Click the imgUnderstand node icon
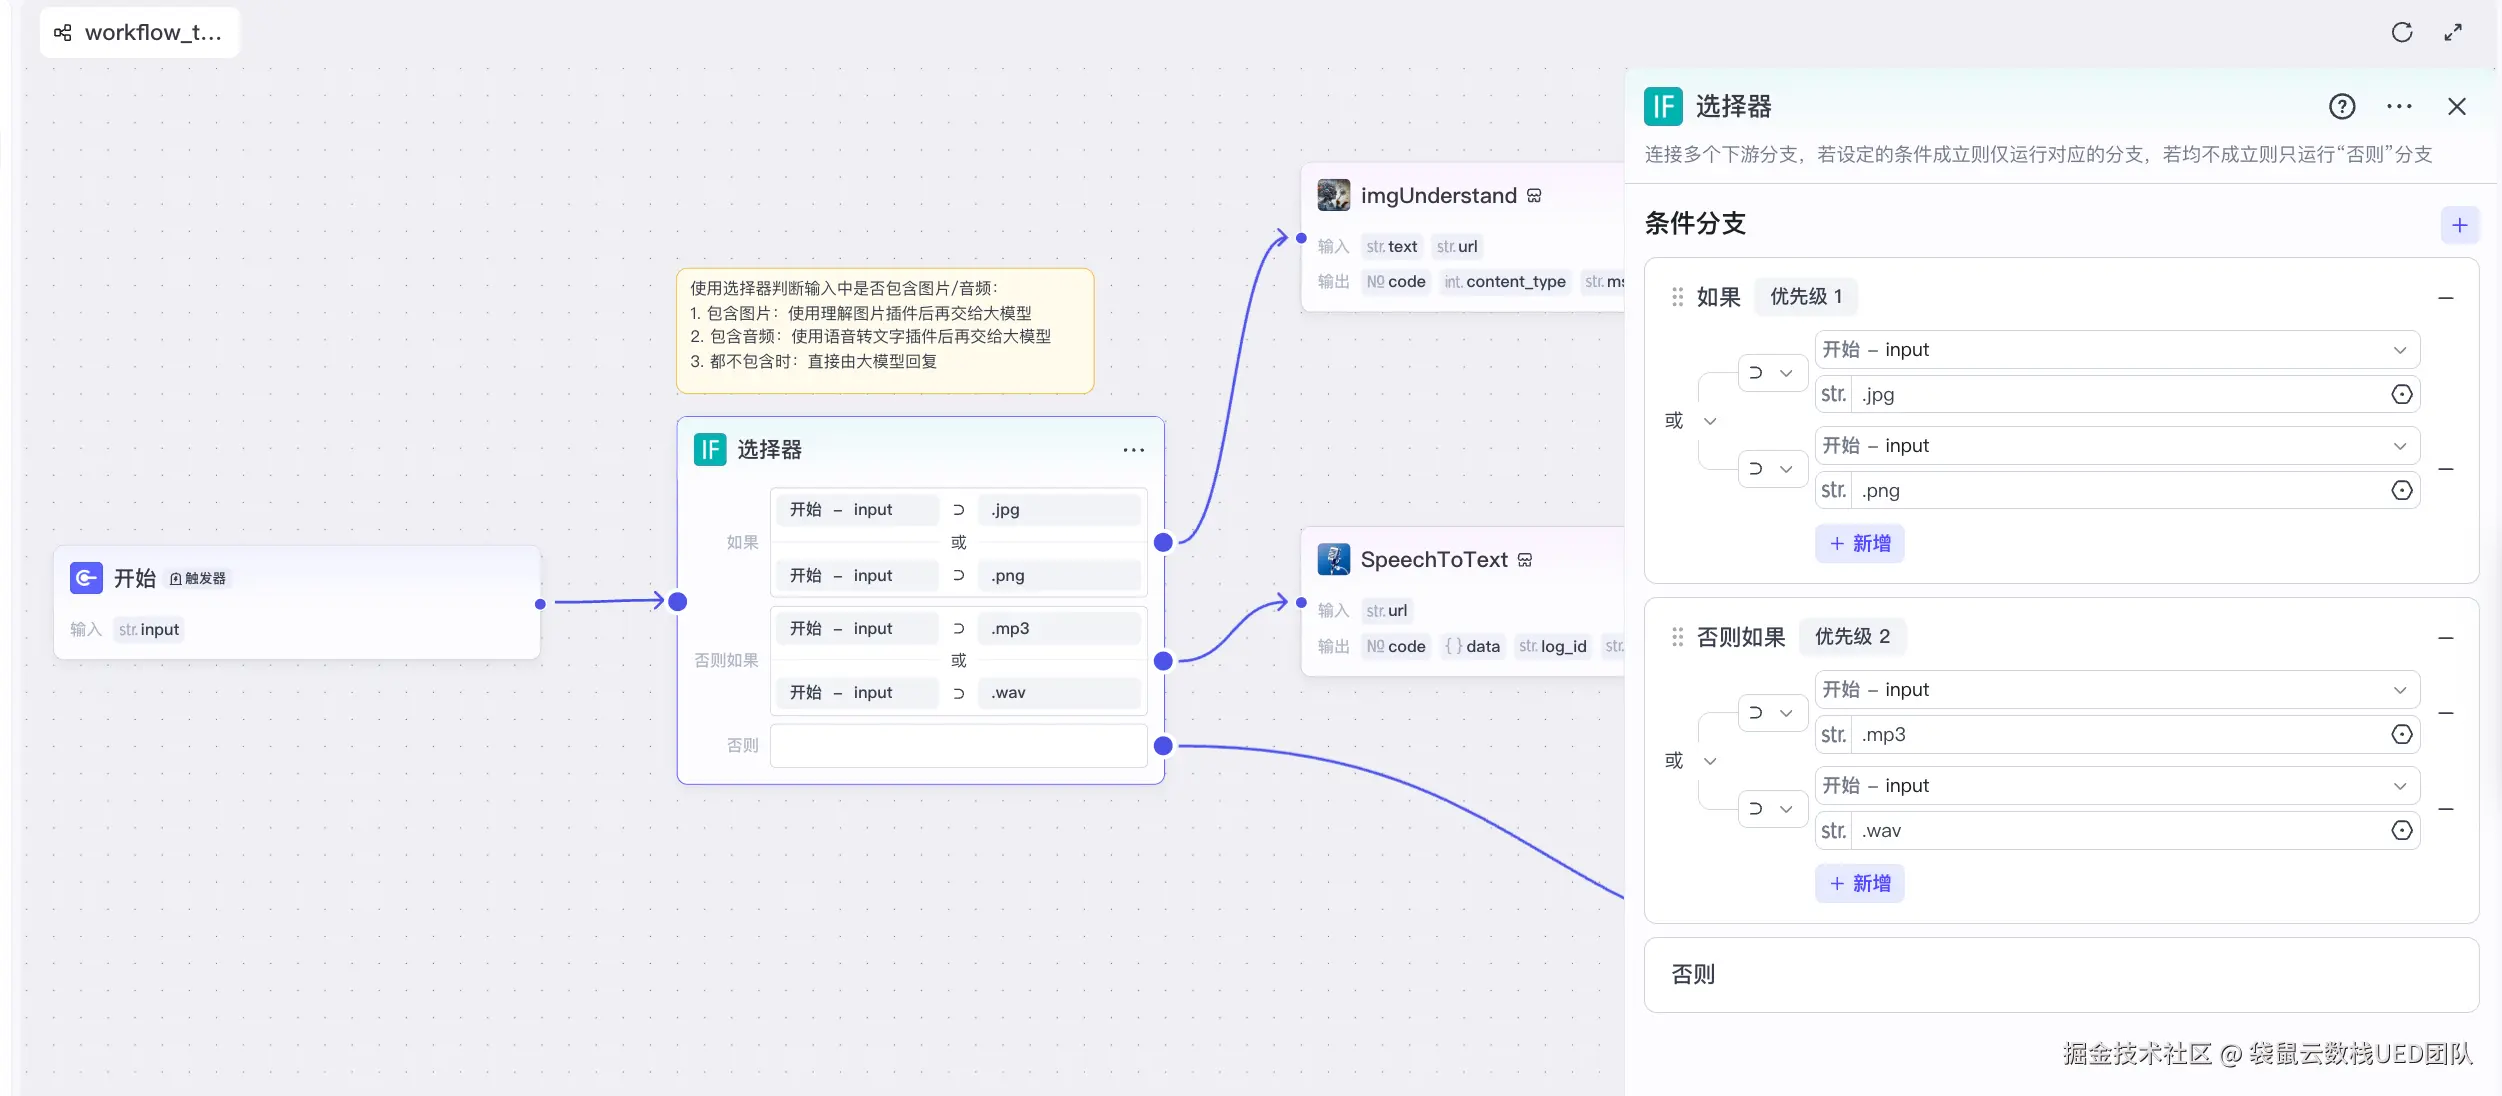Screen dimensions: 2502x1096 (1333, 195)
